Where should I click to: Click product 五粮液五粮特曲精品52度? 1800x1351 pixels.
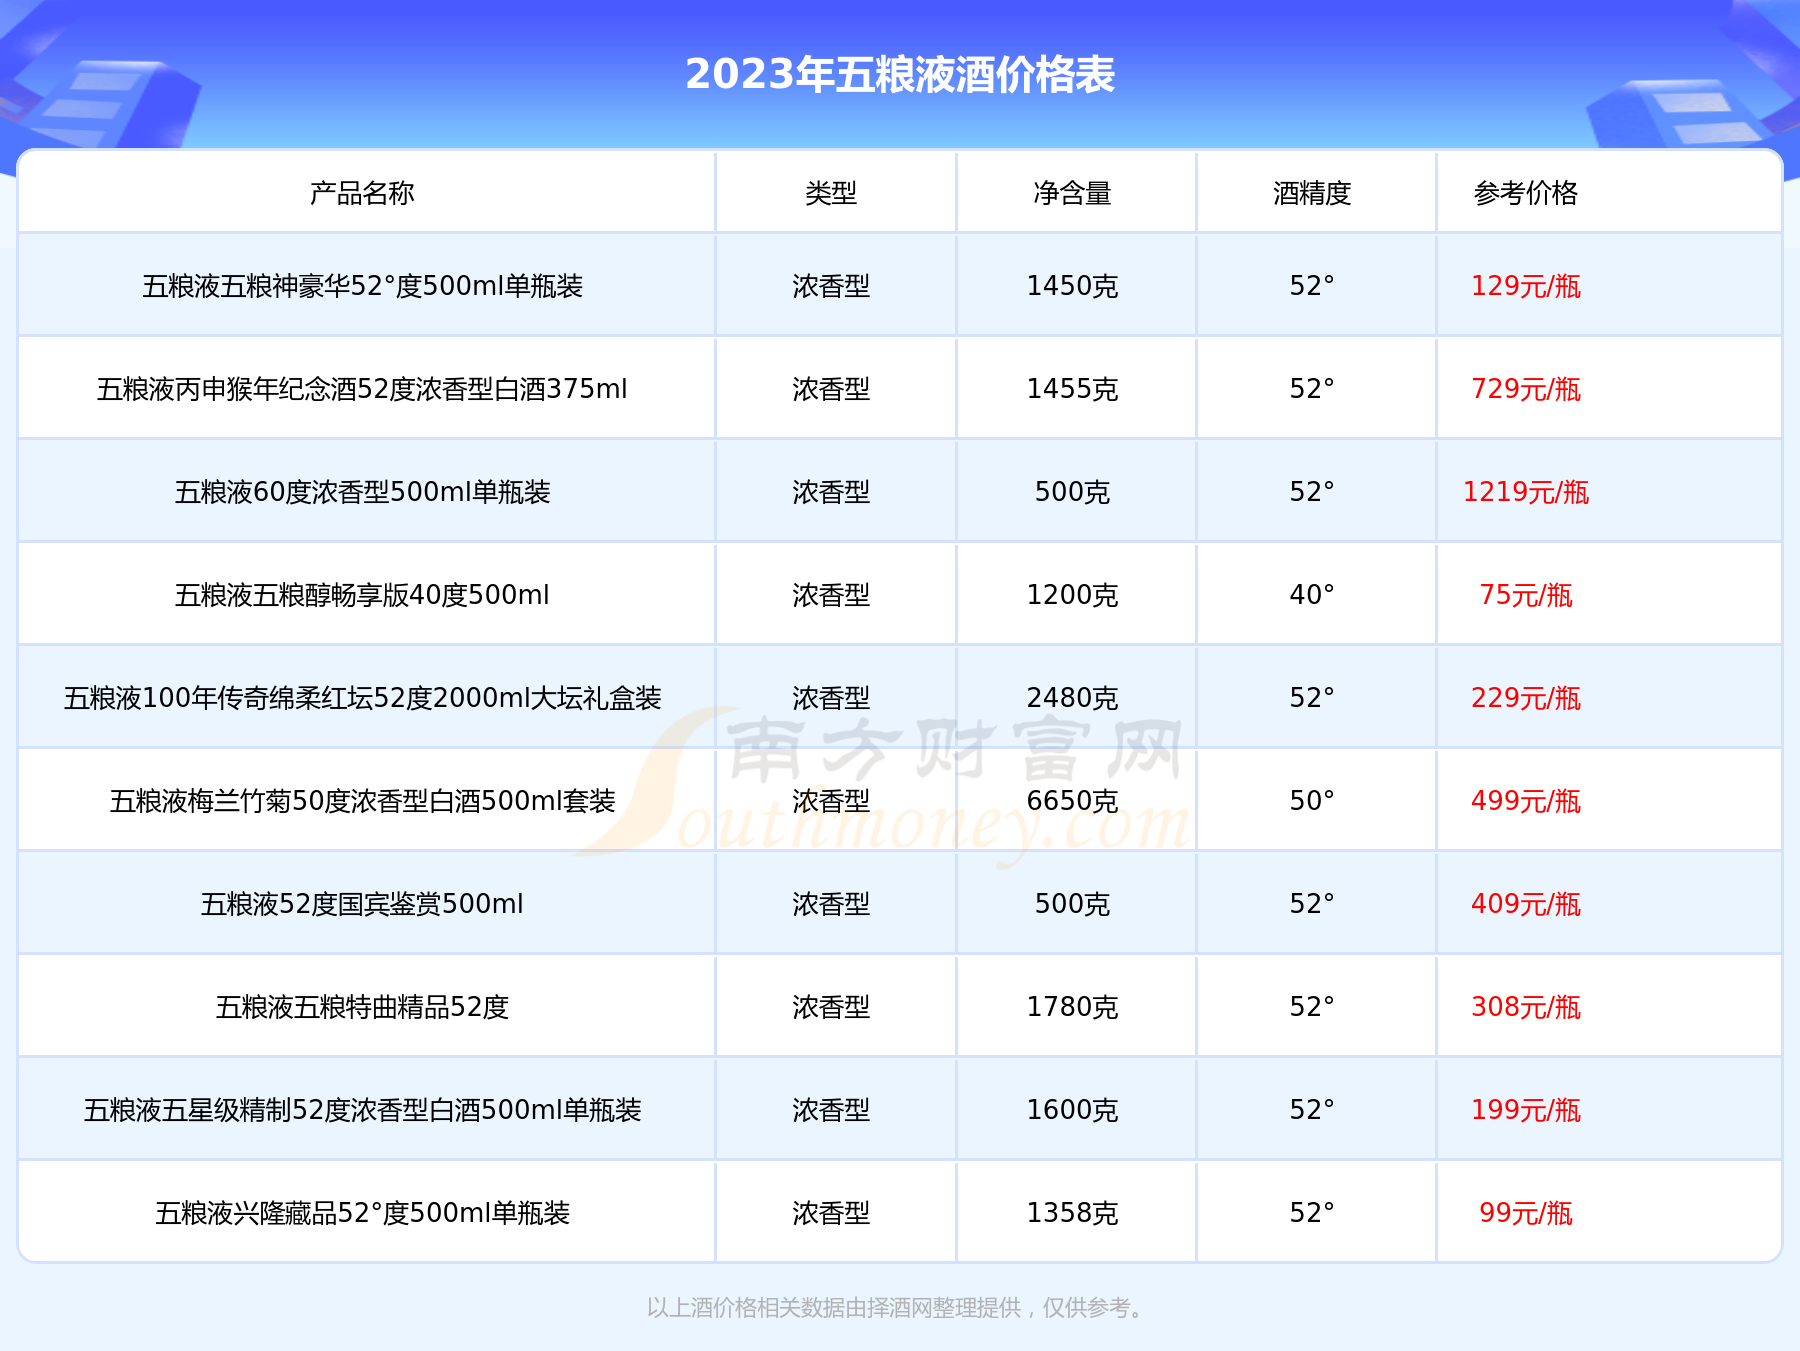click(x=362, y=1007)
